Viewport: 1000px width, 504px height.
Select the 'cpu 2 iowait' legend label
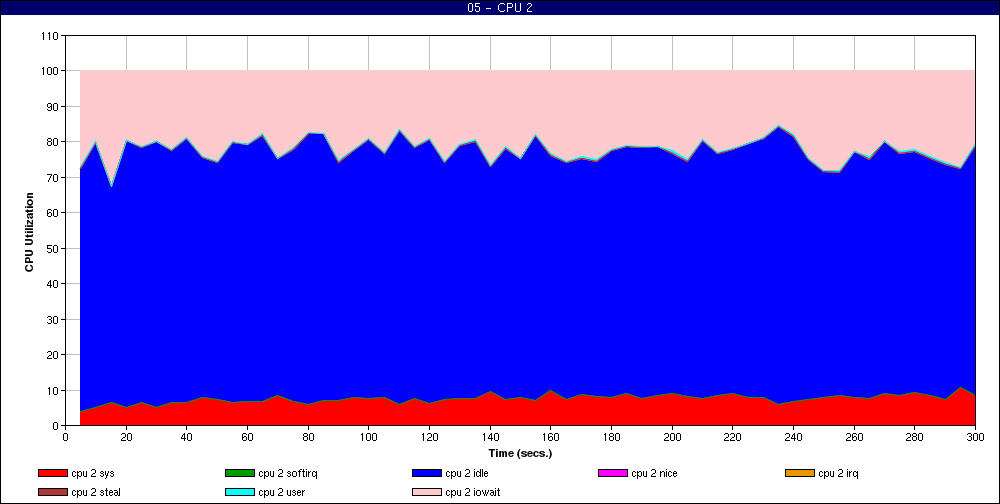pos(473,492)
